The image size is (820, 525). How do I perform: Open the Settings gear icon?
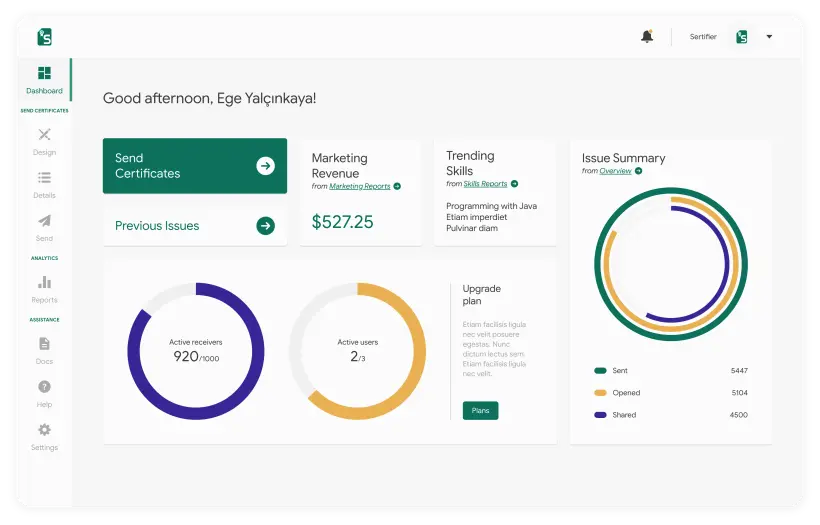(44, 430)
